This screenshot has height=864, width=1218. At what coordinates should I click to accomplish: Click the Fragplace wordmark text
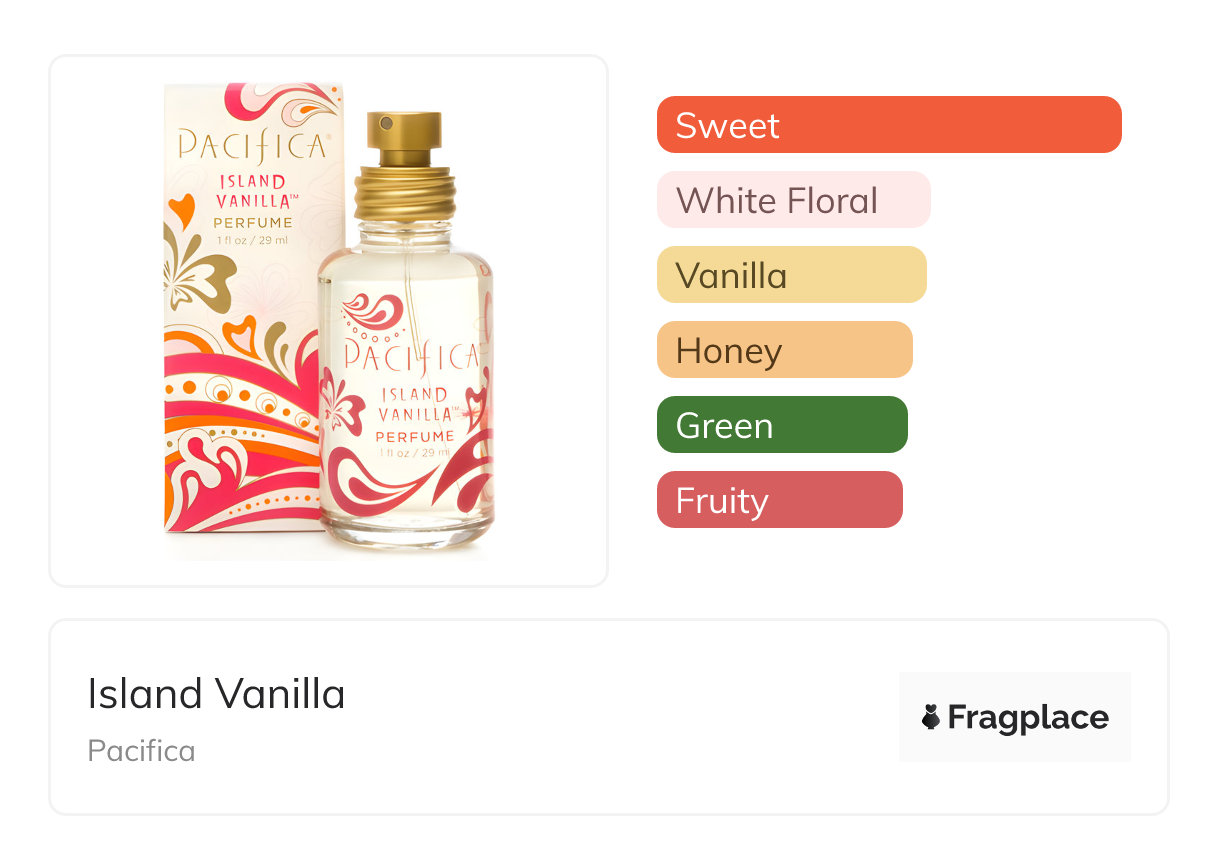(1028, 718)
